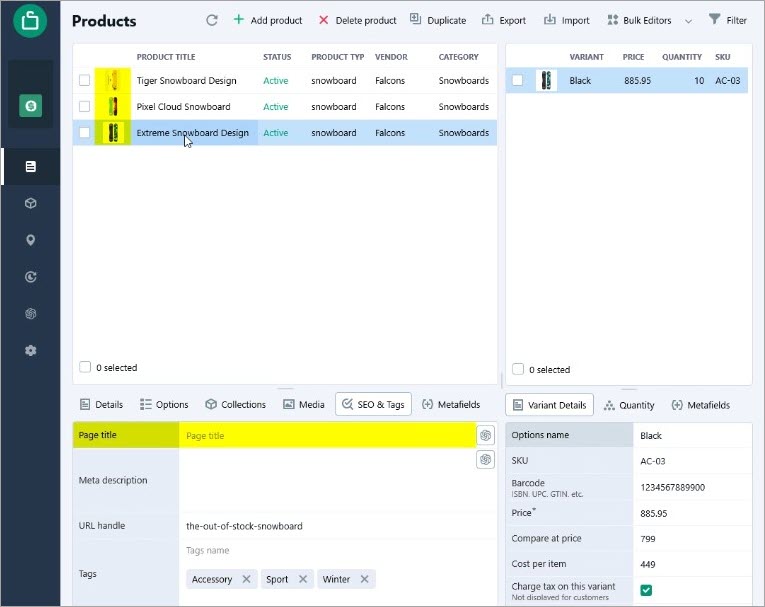This screenshot has width=765, height=607.
Task: Expand the Bulk Editors dropdown arrow
Action: pos(688,21)
